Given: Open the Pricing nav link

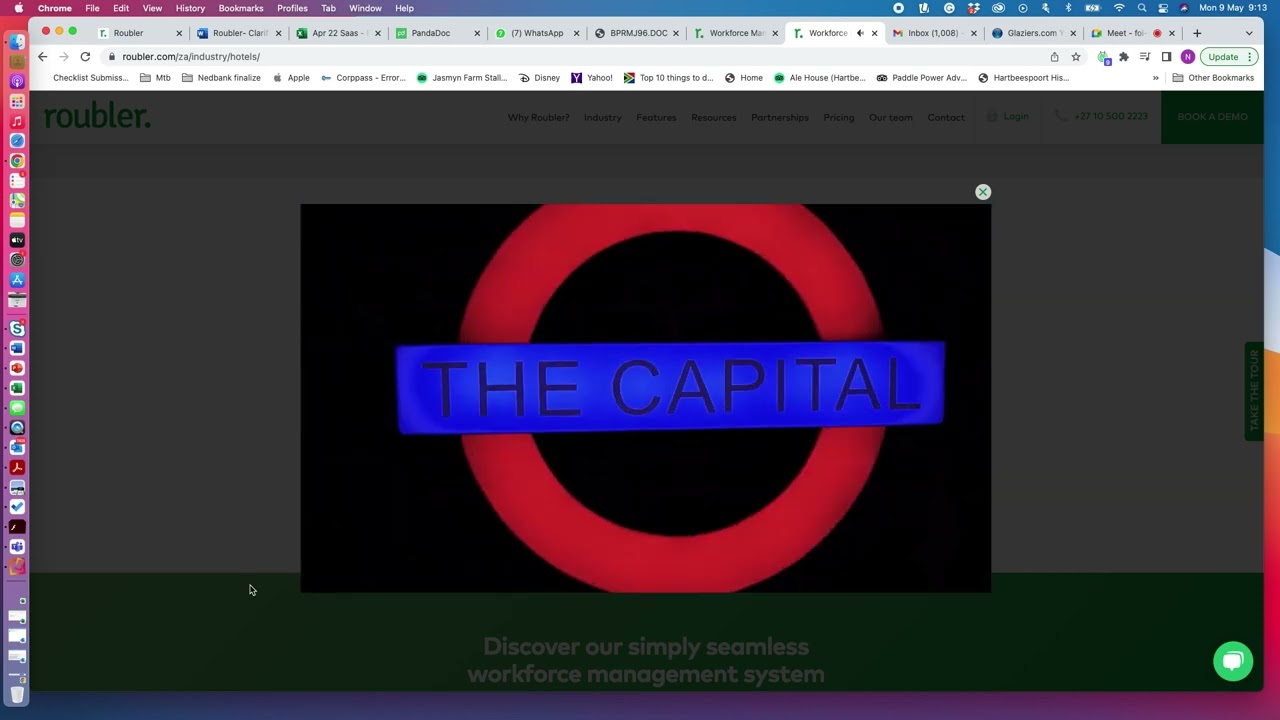Looking at the screenshot, I should pos(838,117).
